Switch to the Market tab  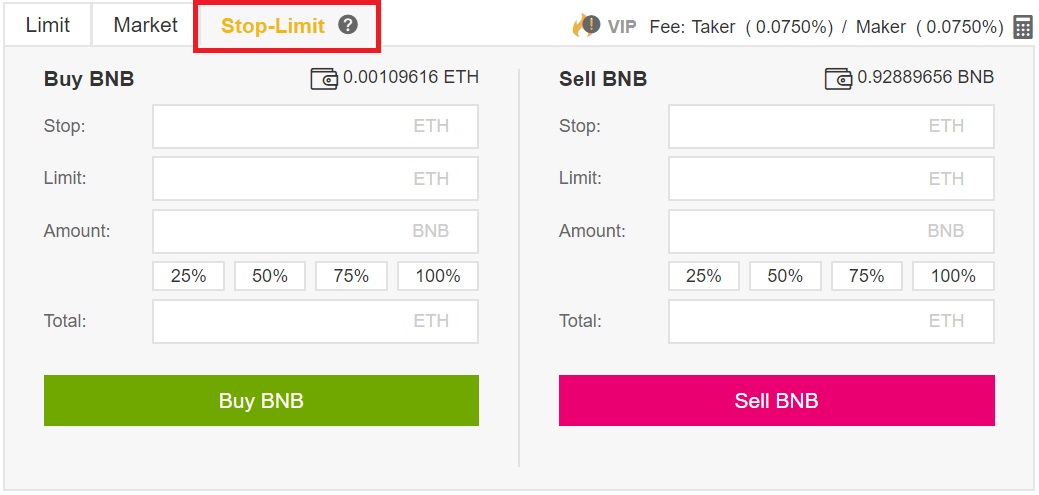coord(146,25)
